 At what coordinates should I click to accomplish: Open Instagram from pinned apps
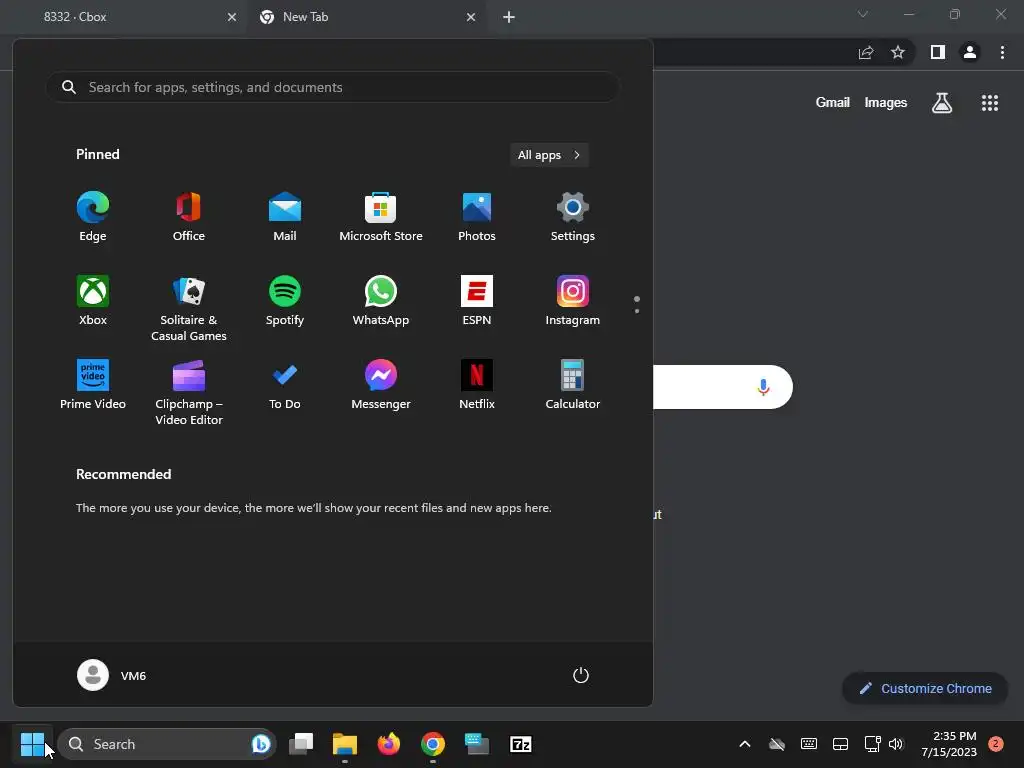(573, 300)
